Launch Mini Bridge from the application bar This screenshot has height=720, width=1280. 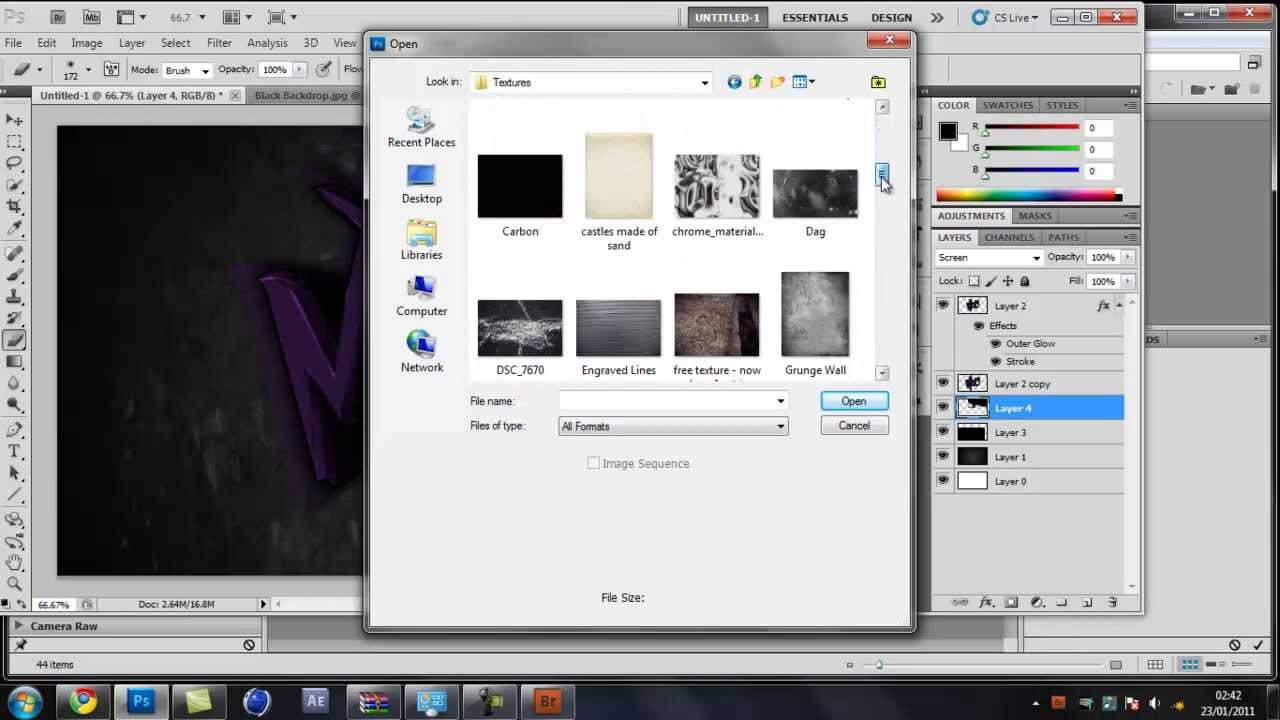(x=91, y=17)
